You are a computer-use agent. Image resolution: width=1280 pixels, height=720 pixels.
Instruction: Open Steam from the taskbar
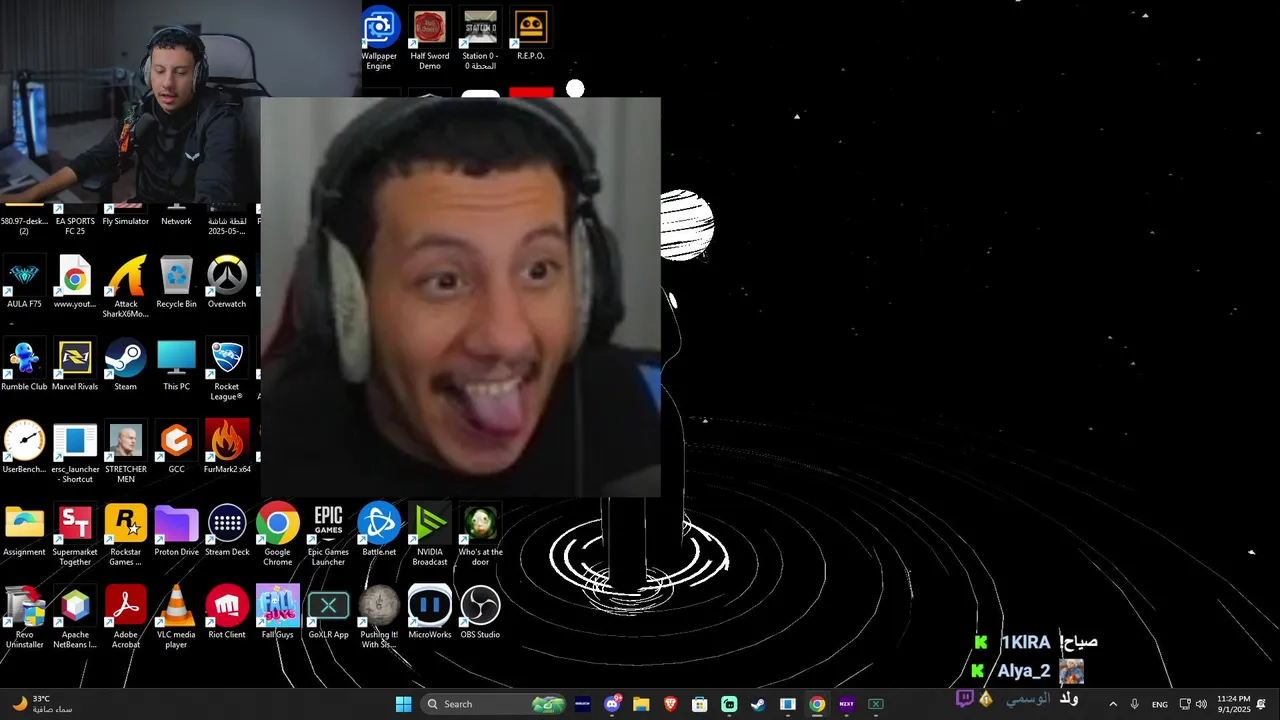(758, 704)
